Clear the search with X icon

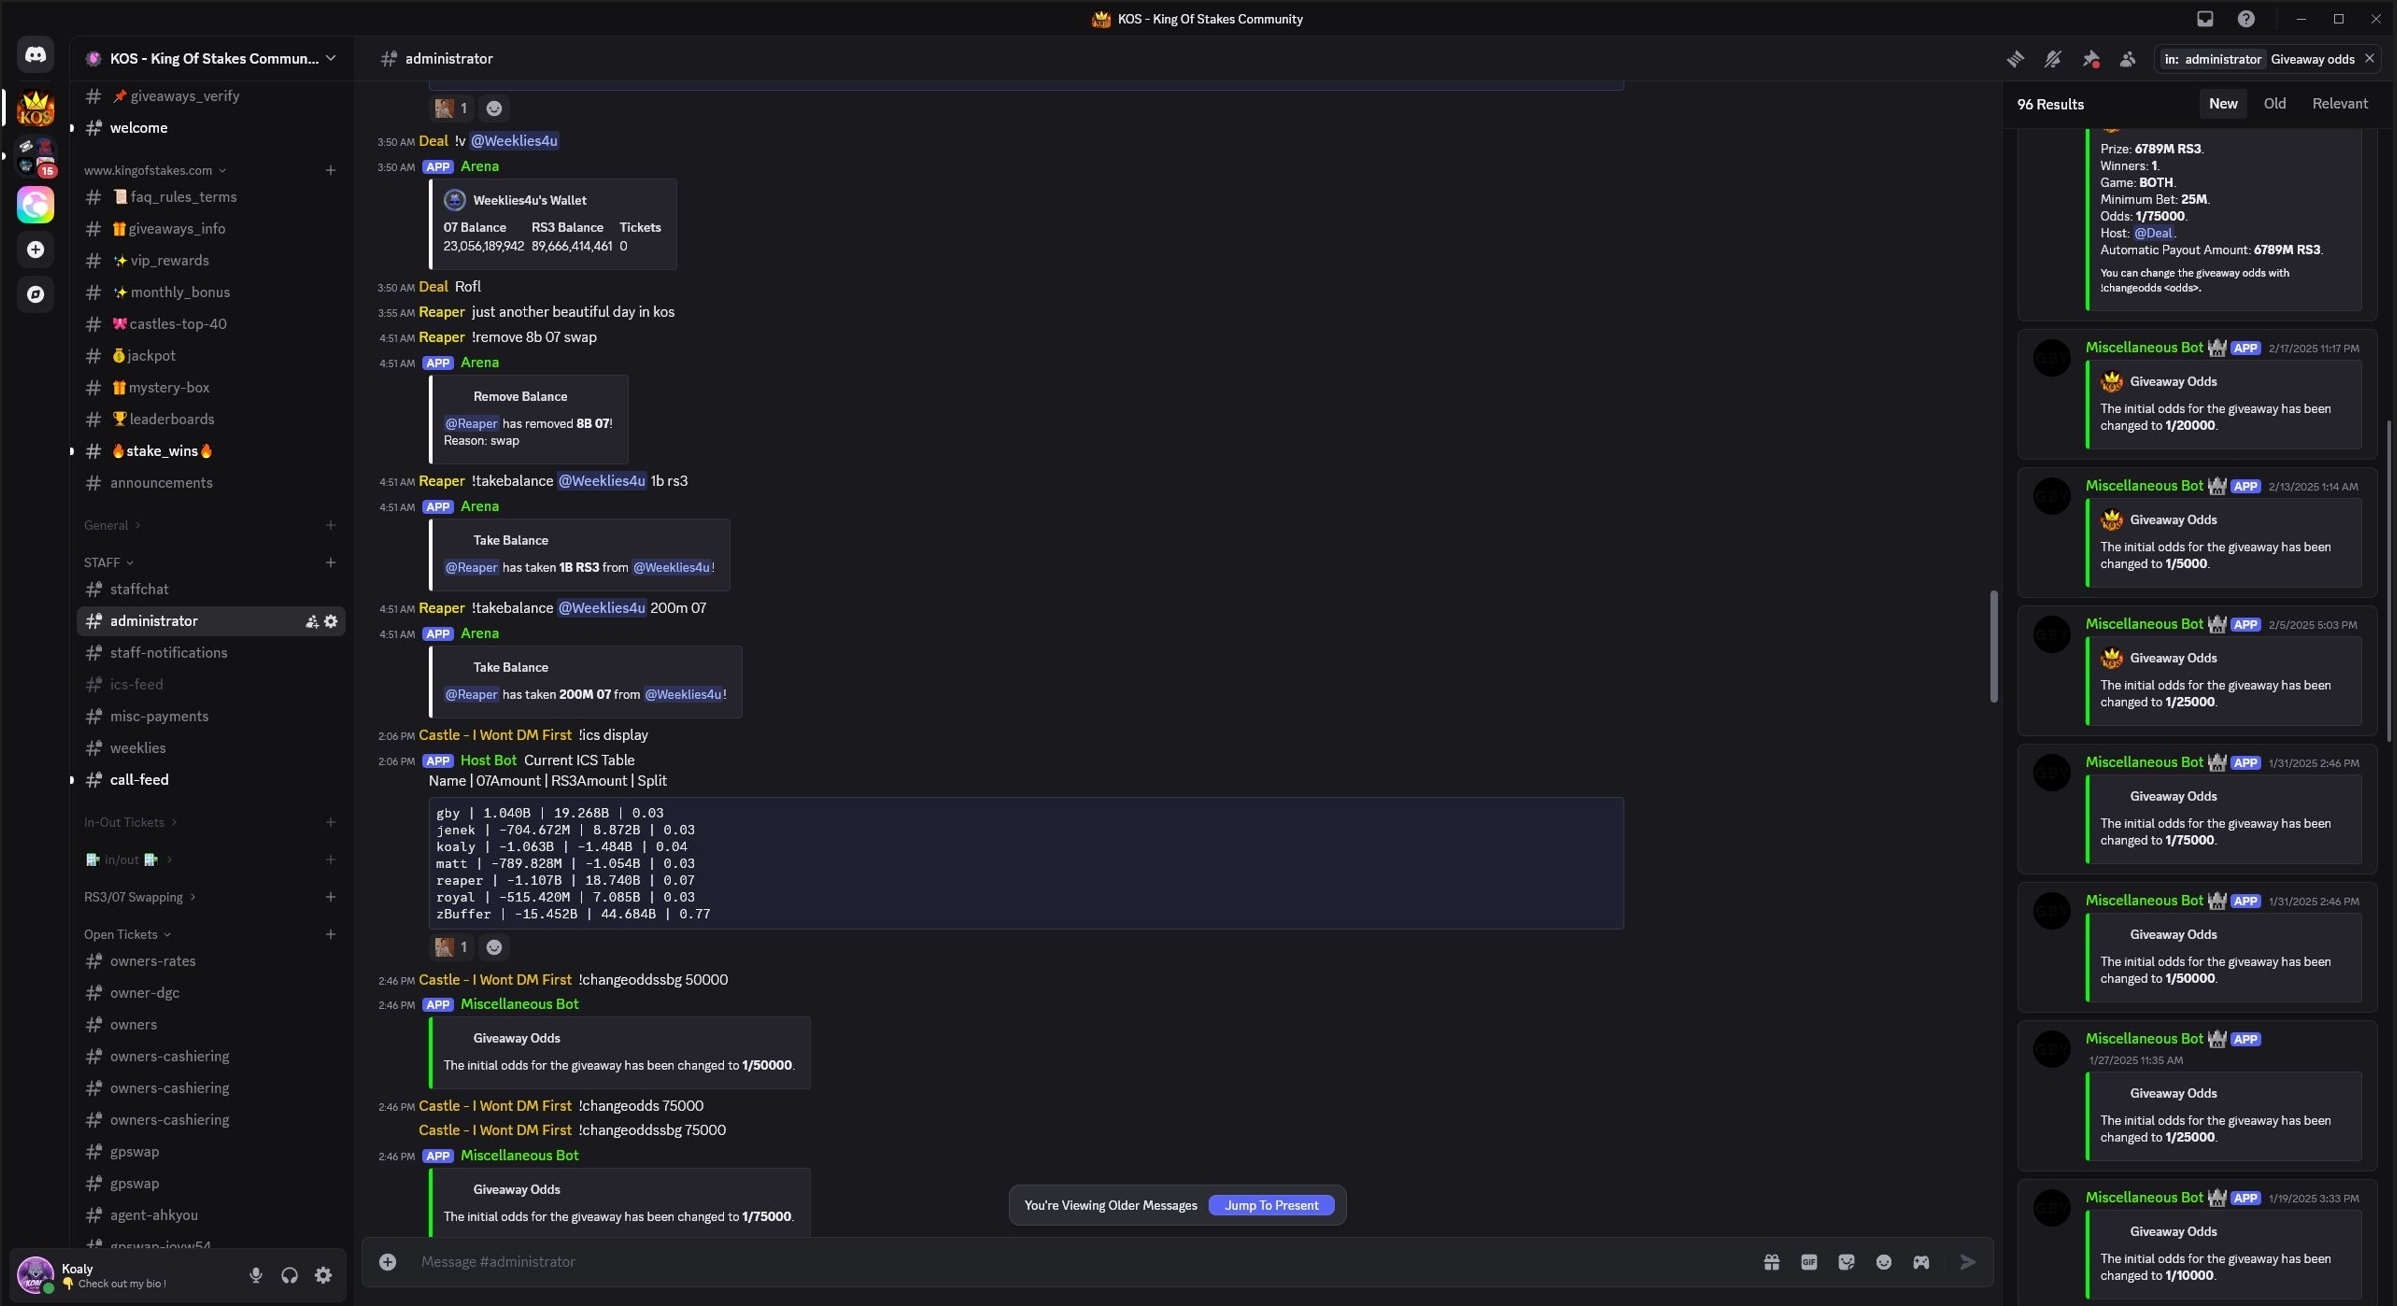pyautogui.click(x=2369, y=59)
